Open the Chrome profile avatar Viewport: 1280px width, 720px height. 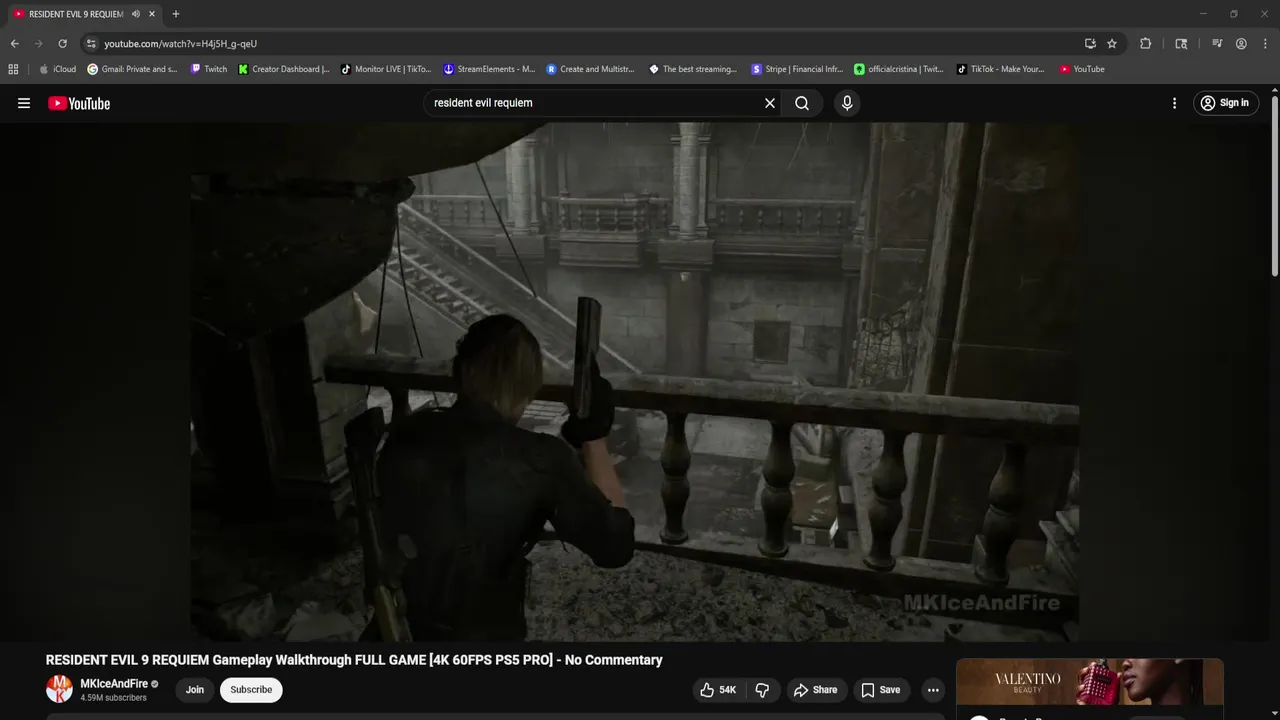(1241, 44)
